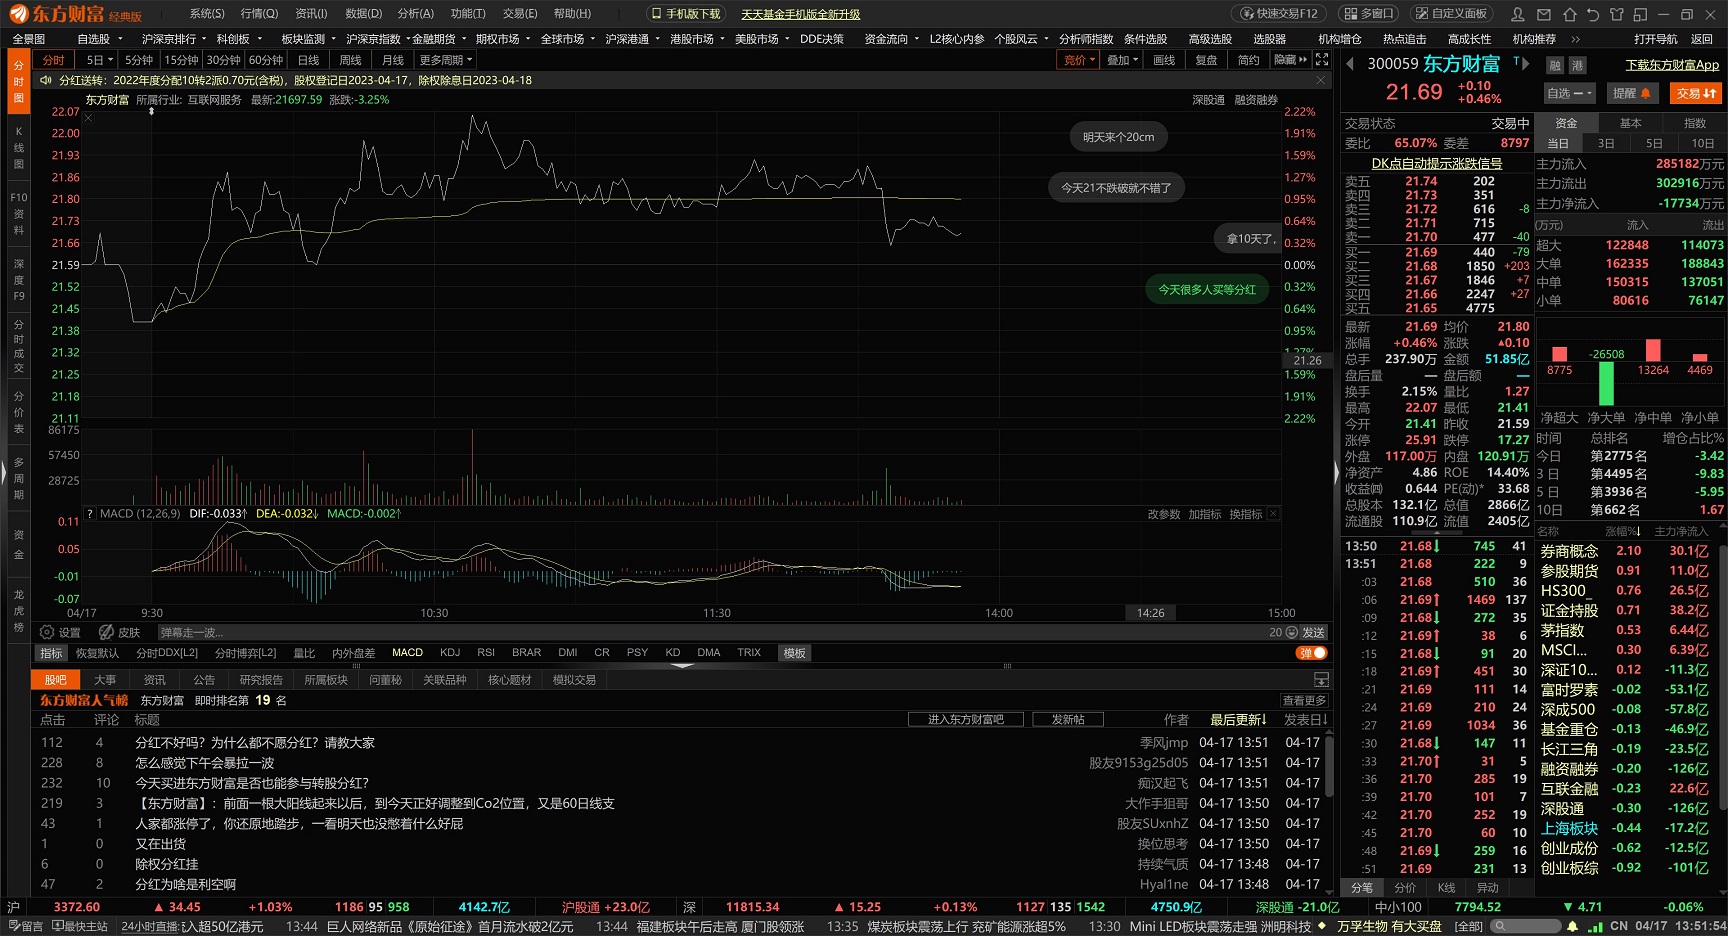Open 多窗口 multi-window button

click(x=1368, y=14)
